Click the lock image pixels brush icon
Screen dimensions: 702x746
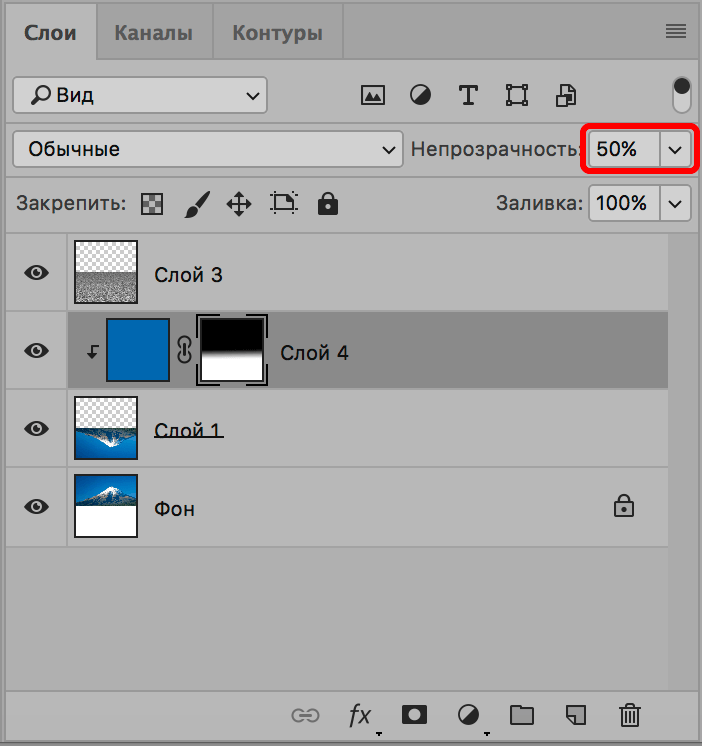tap(196, 204)
